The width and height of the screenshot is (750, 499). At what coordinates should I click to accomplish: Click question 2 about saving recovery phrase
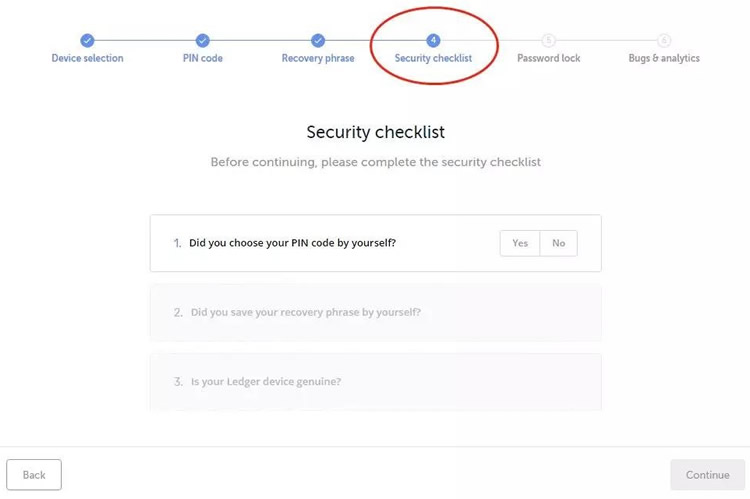pos(305,312)
